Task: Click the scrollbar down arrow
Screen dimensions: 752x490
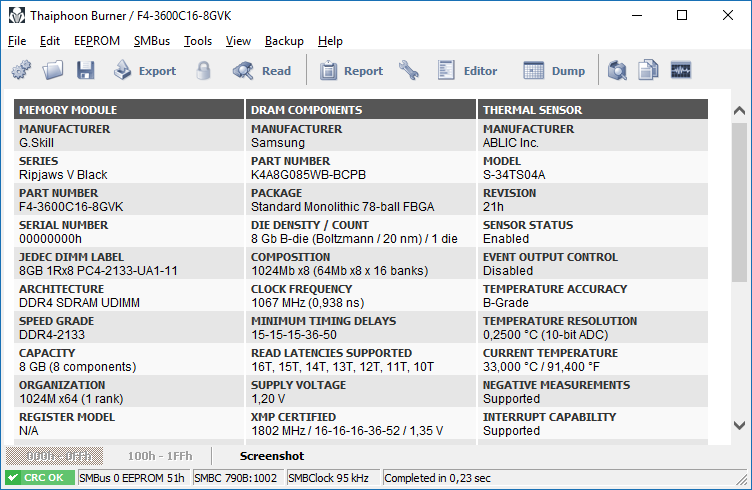Action: point(739,425)
